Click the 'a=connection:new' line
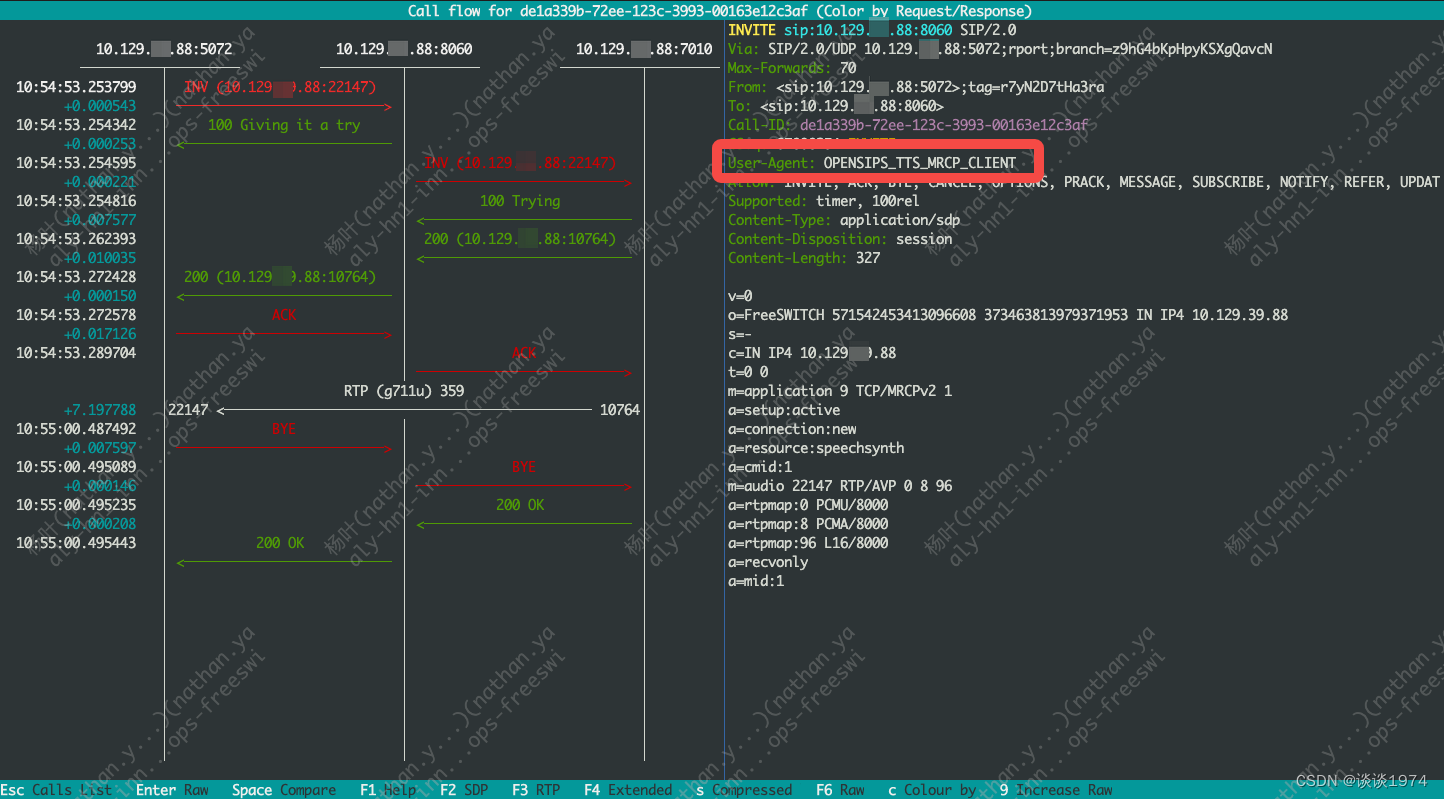The image size is (1444, 799). (792, 429)
